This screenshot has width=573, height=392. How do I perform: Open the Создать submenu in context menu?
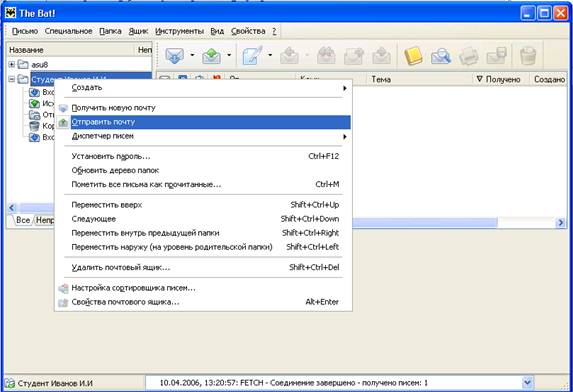point(204,88)
